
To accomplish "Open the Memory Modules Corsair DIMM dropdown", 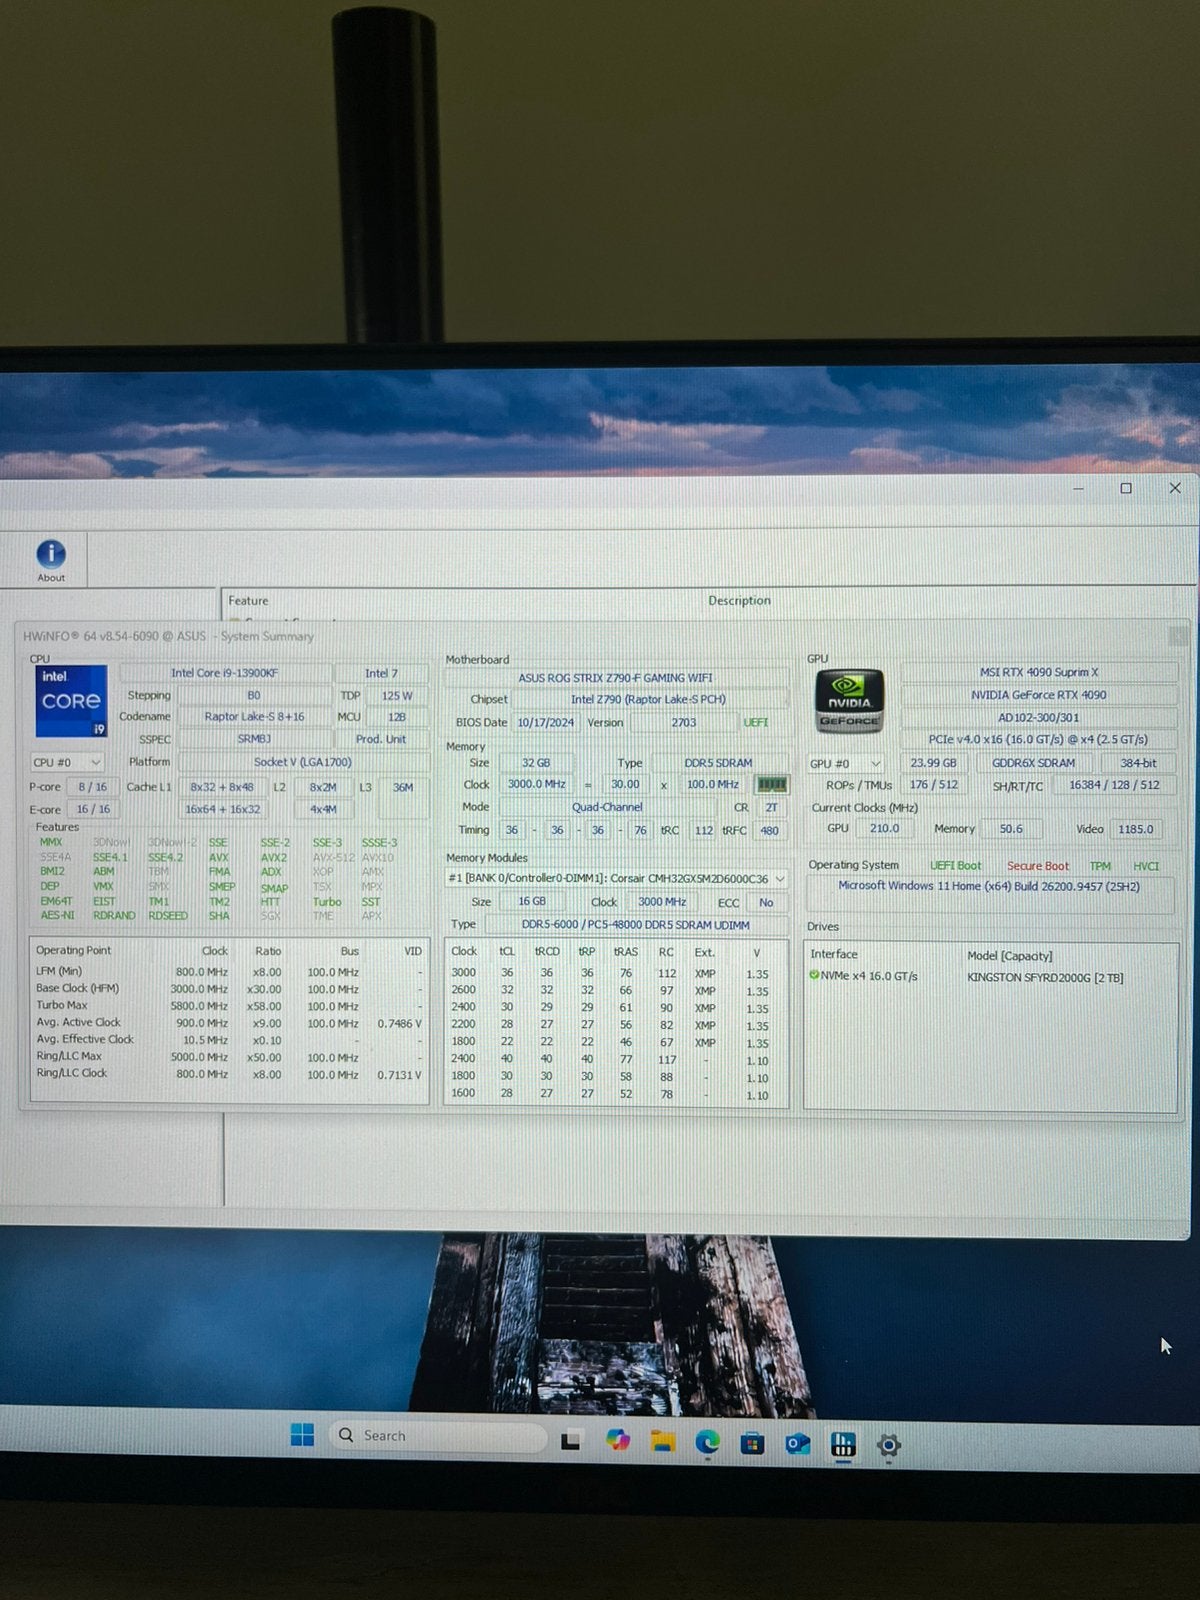I will (x=616, y=878).
